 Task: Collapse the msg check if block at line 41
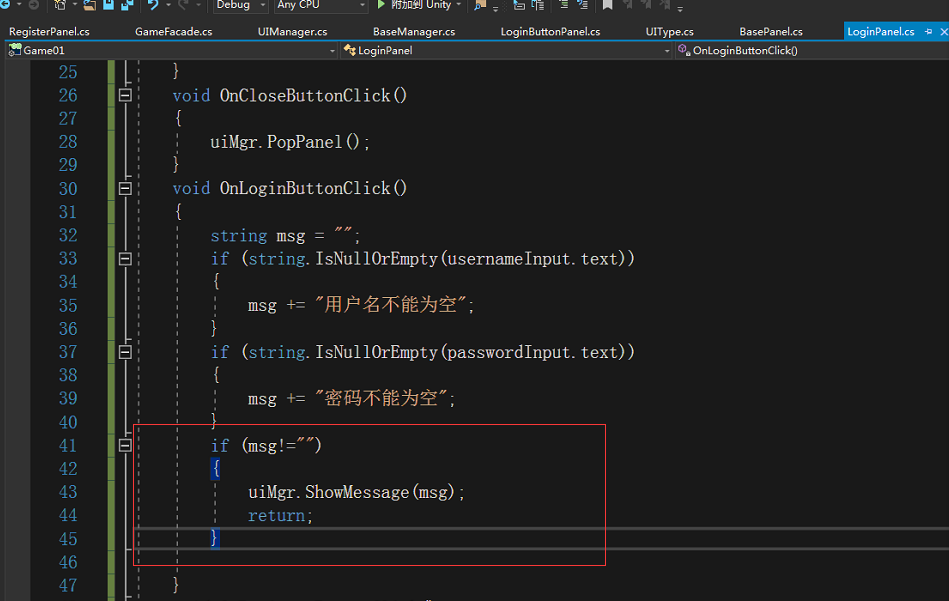coord(125,445)
